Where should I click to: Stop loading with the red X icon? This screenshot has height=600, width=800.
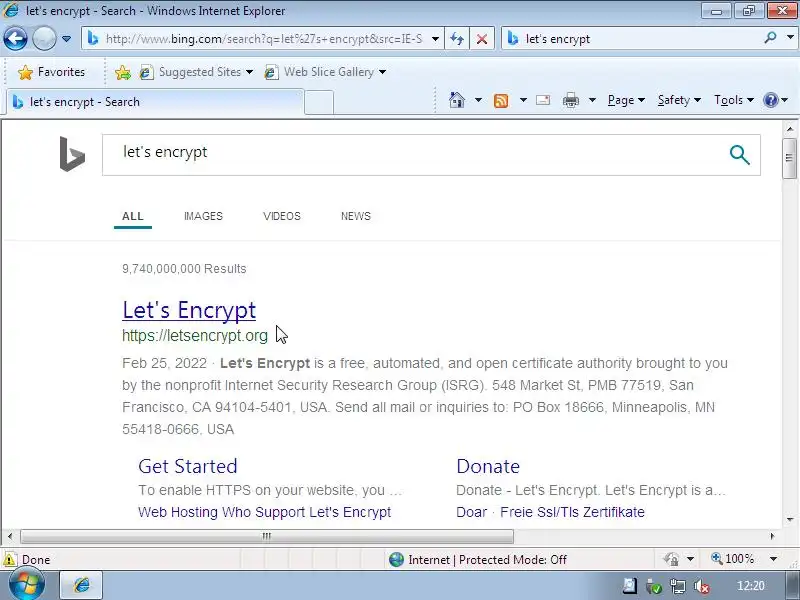click(482, 39)
